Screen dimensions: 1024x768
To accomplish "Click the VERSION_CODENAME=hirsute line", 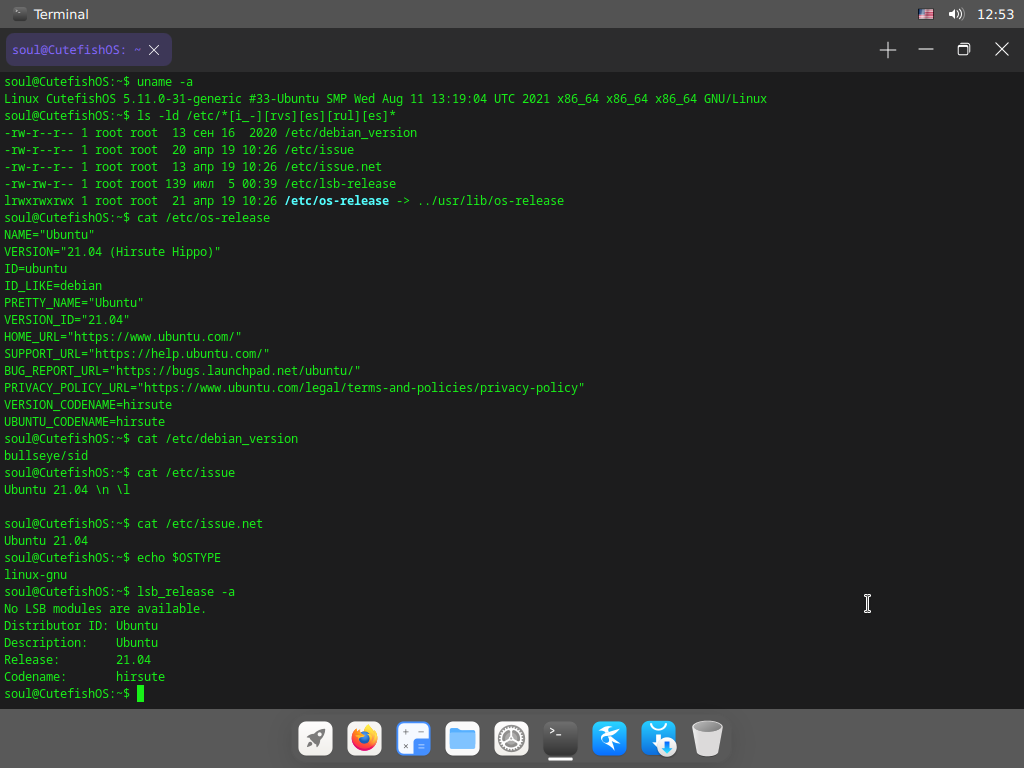I will tap(88, 404).
